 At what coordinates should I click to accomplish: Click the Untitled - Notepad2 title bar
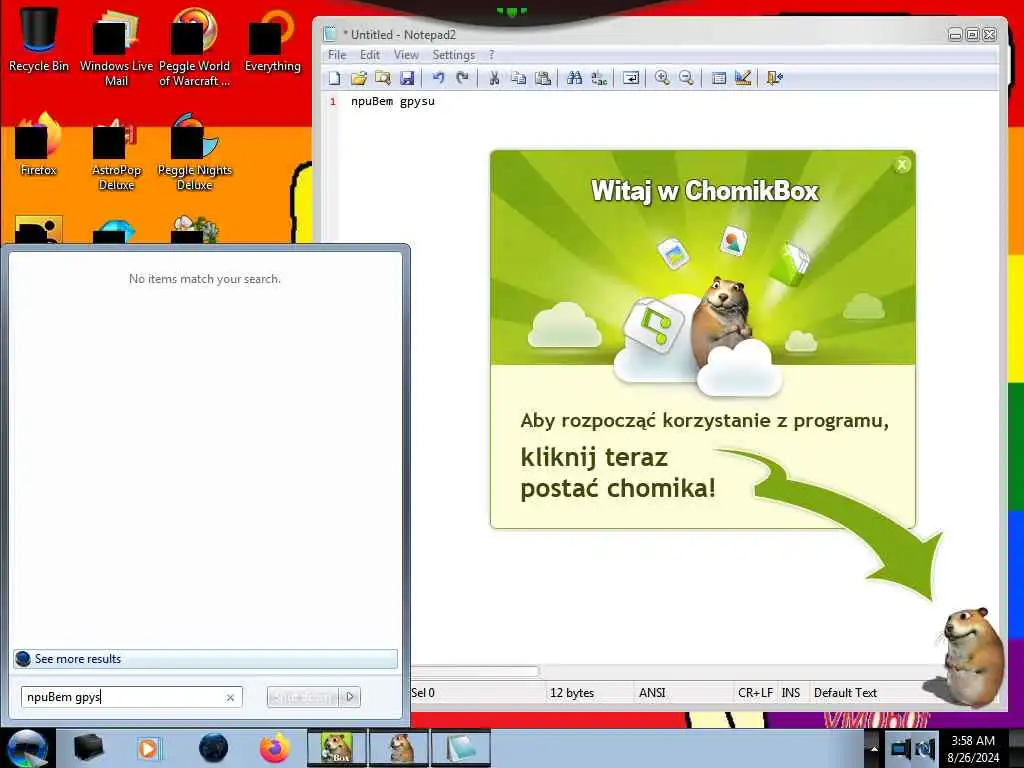pos(633,35)
